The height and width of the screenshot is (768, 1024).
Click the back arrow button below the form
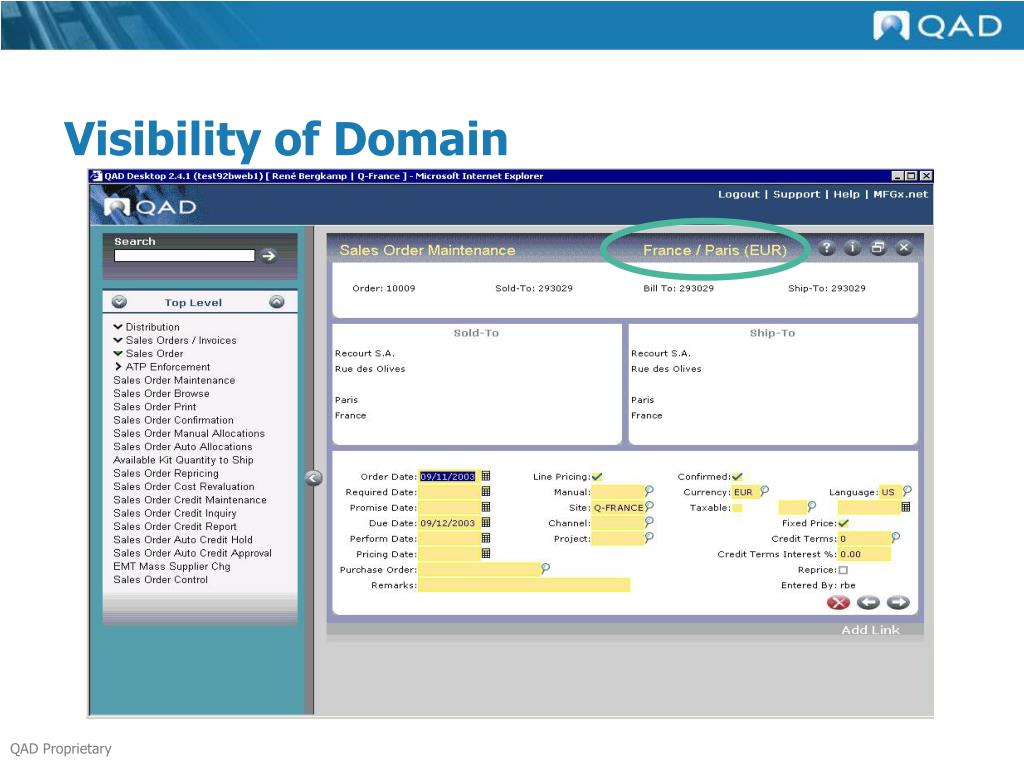(x=869, y=602)
